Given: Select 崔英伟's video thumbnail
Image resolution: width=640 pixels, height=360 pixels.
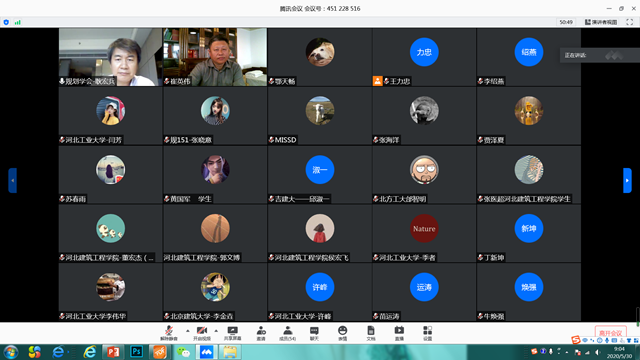Looking at the screenshot, I should click(x=215, y=57).
